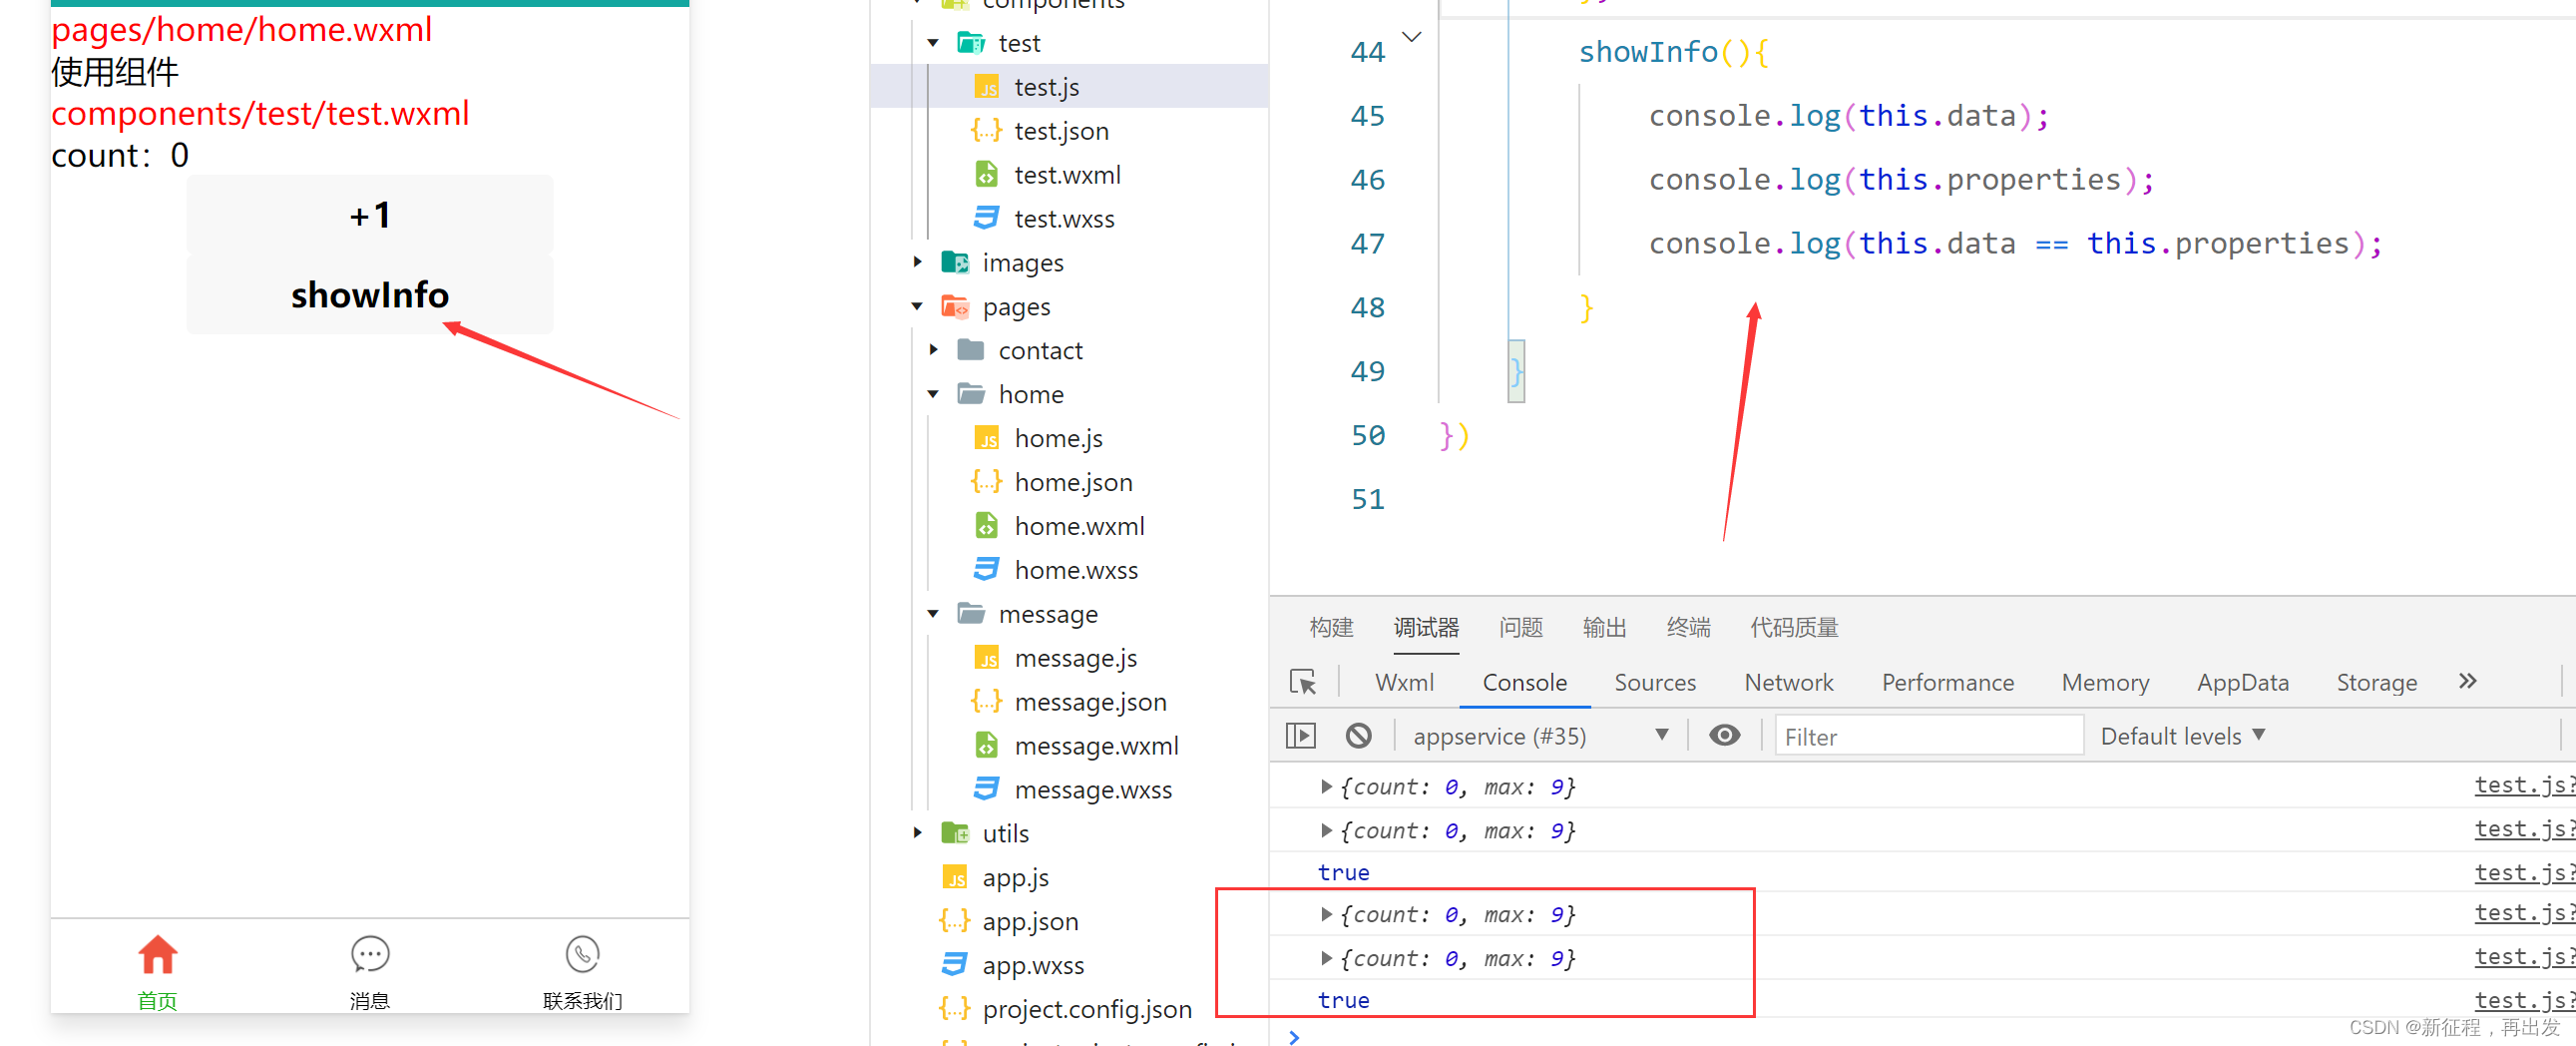
Task: Click the test.json braces icon
Action: click(x=986, y=131)
